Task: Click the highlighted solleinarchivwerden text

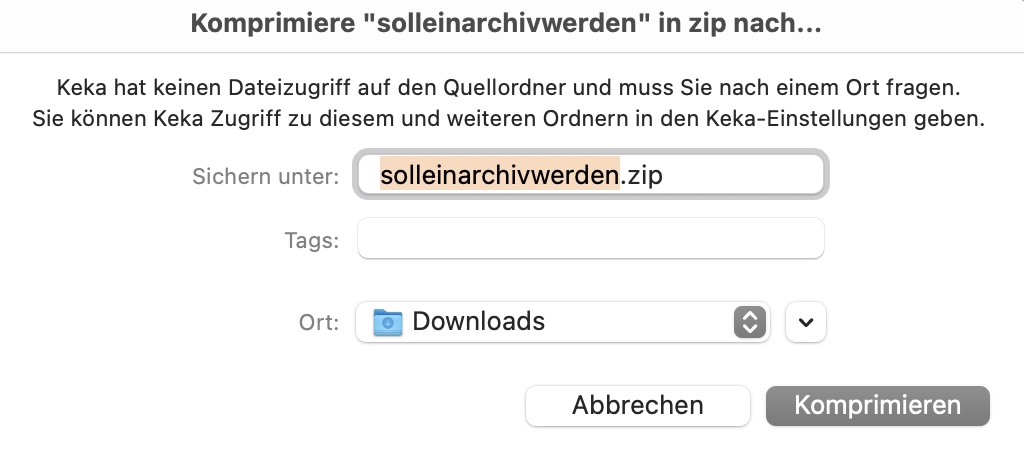Action: coord(500,175)
